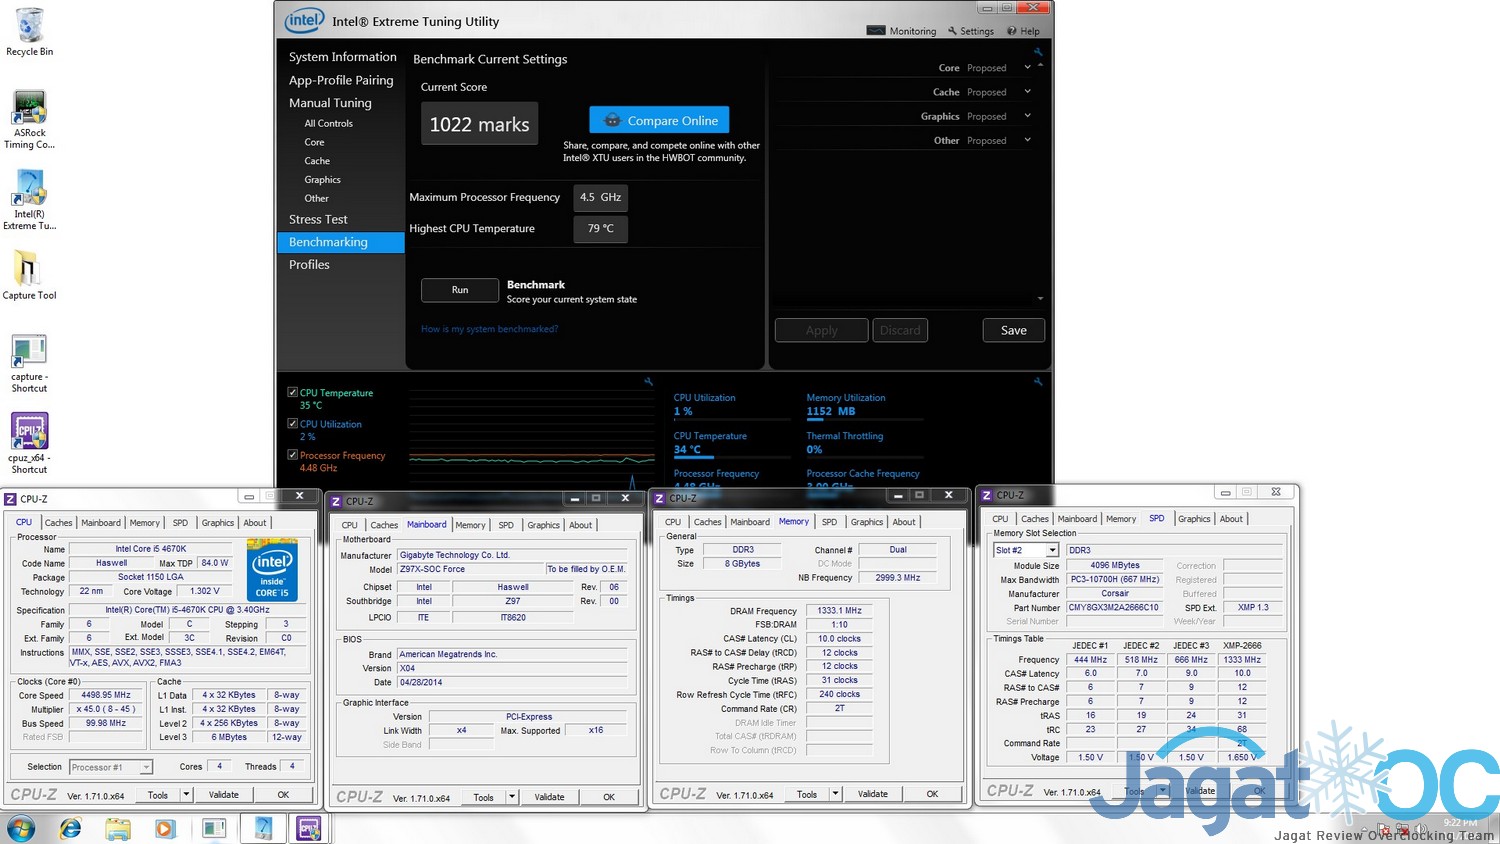Open Settings in the XTU header
This screenshot has height=844, width=1500.
(x=971, y=31)
